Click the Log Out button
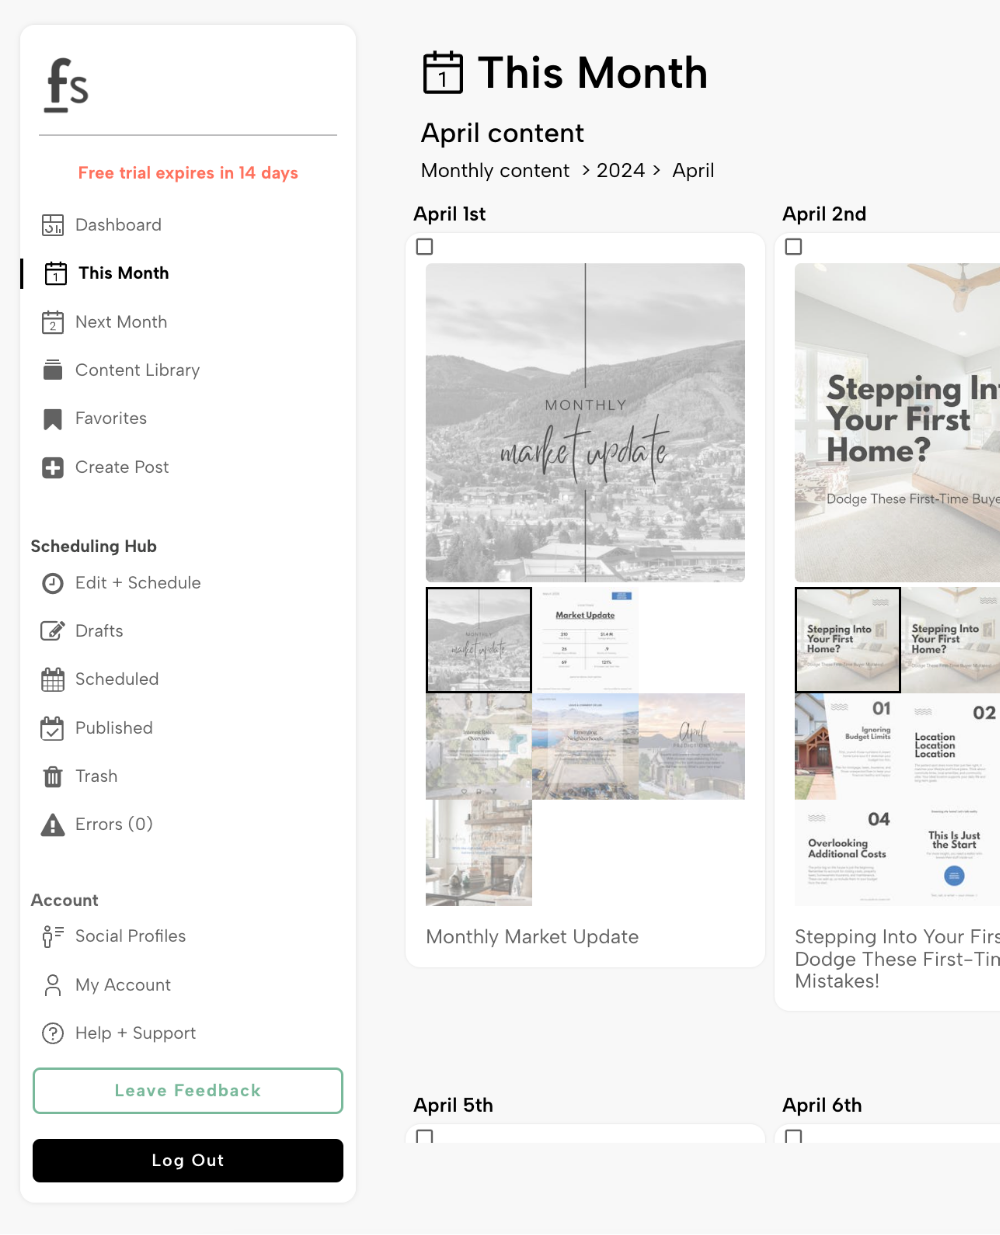1000x1235 pixels. (x=188, y=1160)
